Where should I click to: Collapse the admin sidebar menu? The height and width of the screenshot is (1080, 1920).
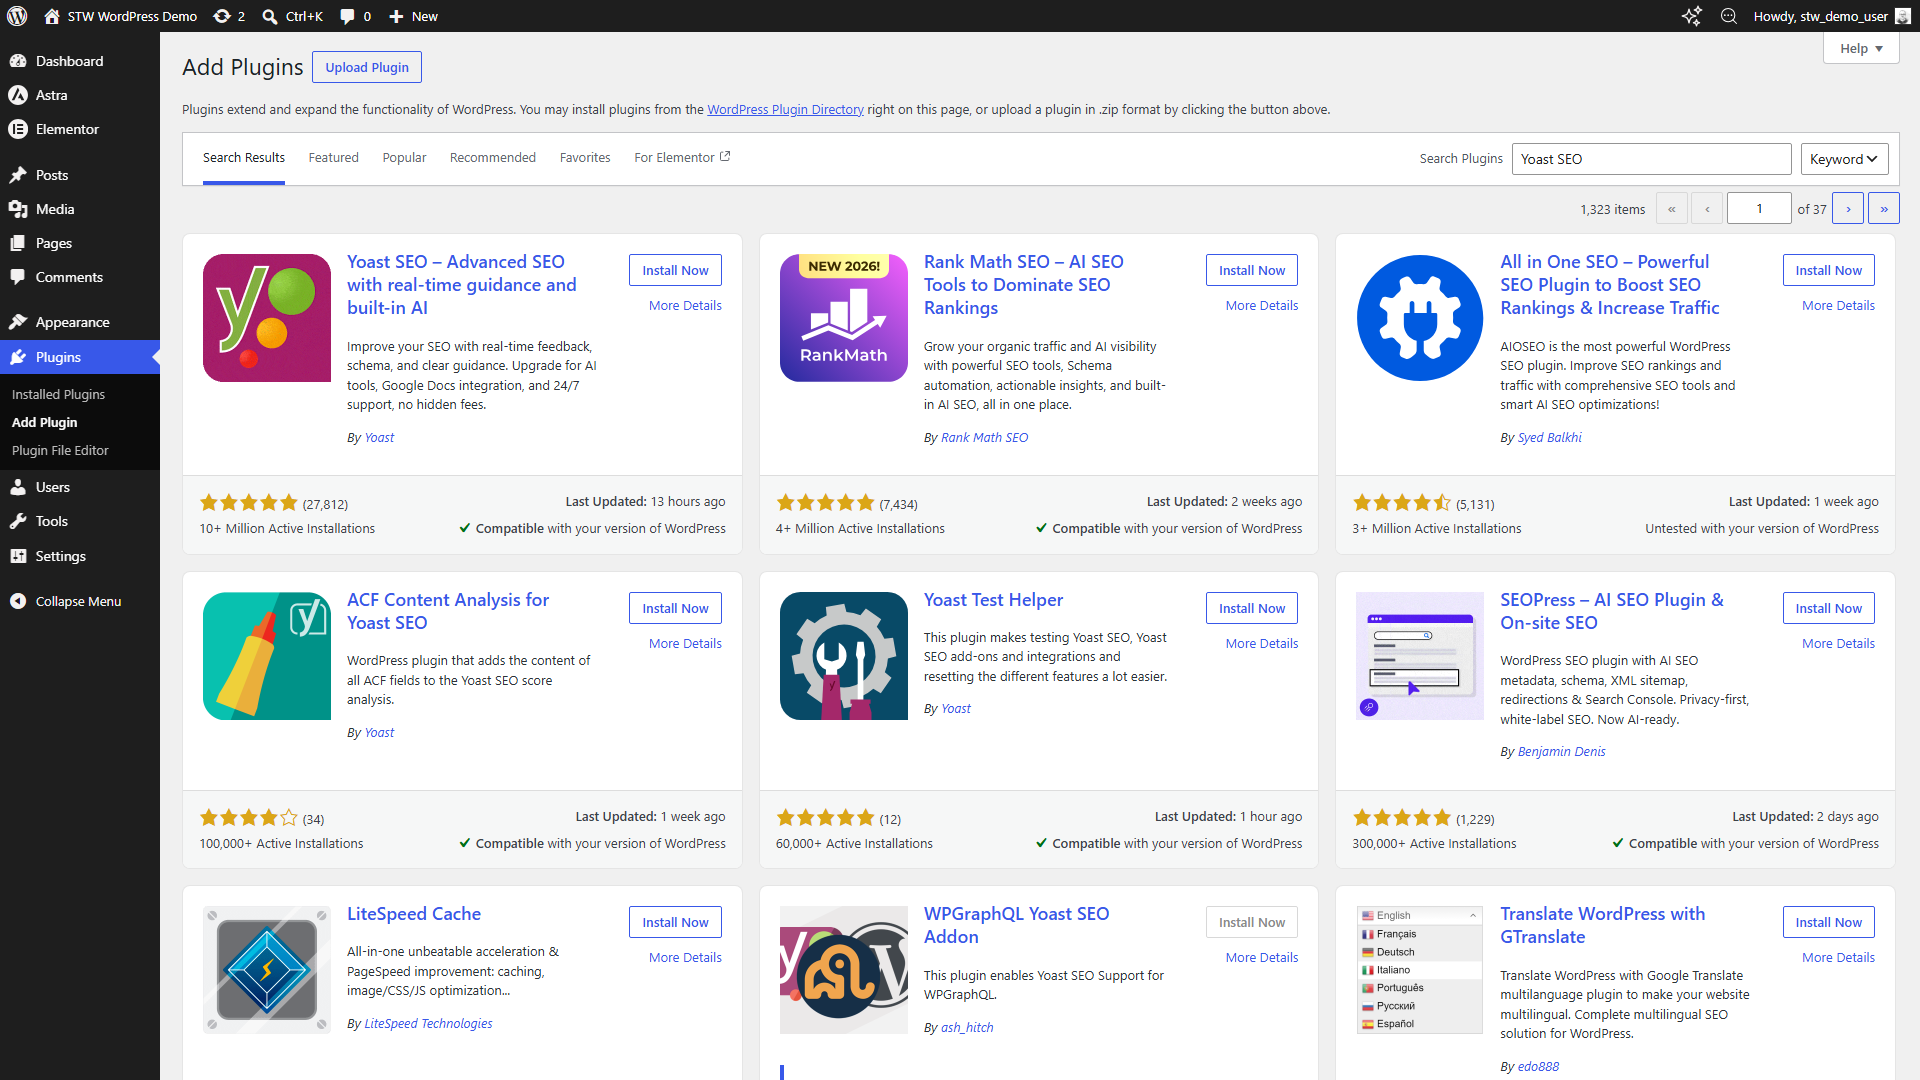[x=80, y=601]
